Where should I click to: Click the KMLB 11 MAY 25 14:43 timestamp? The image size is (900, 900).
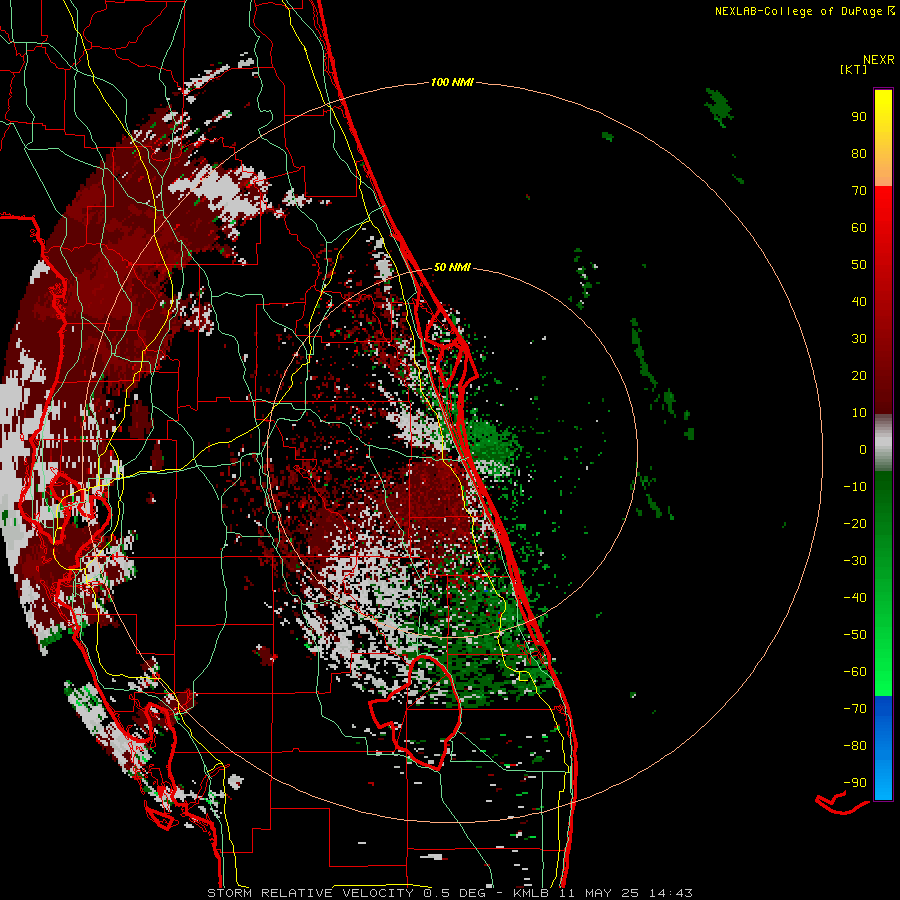[x=603, y=893]
